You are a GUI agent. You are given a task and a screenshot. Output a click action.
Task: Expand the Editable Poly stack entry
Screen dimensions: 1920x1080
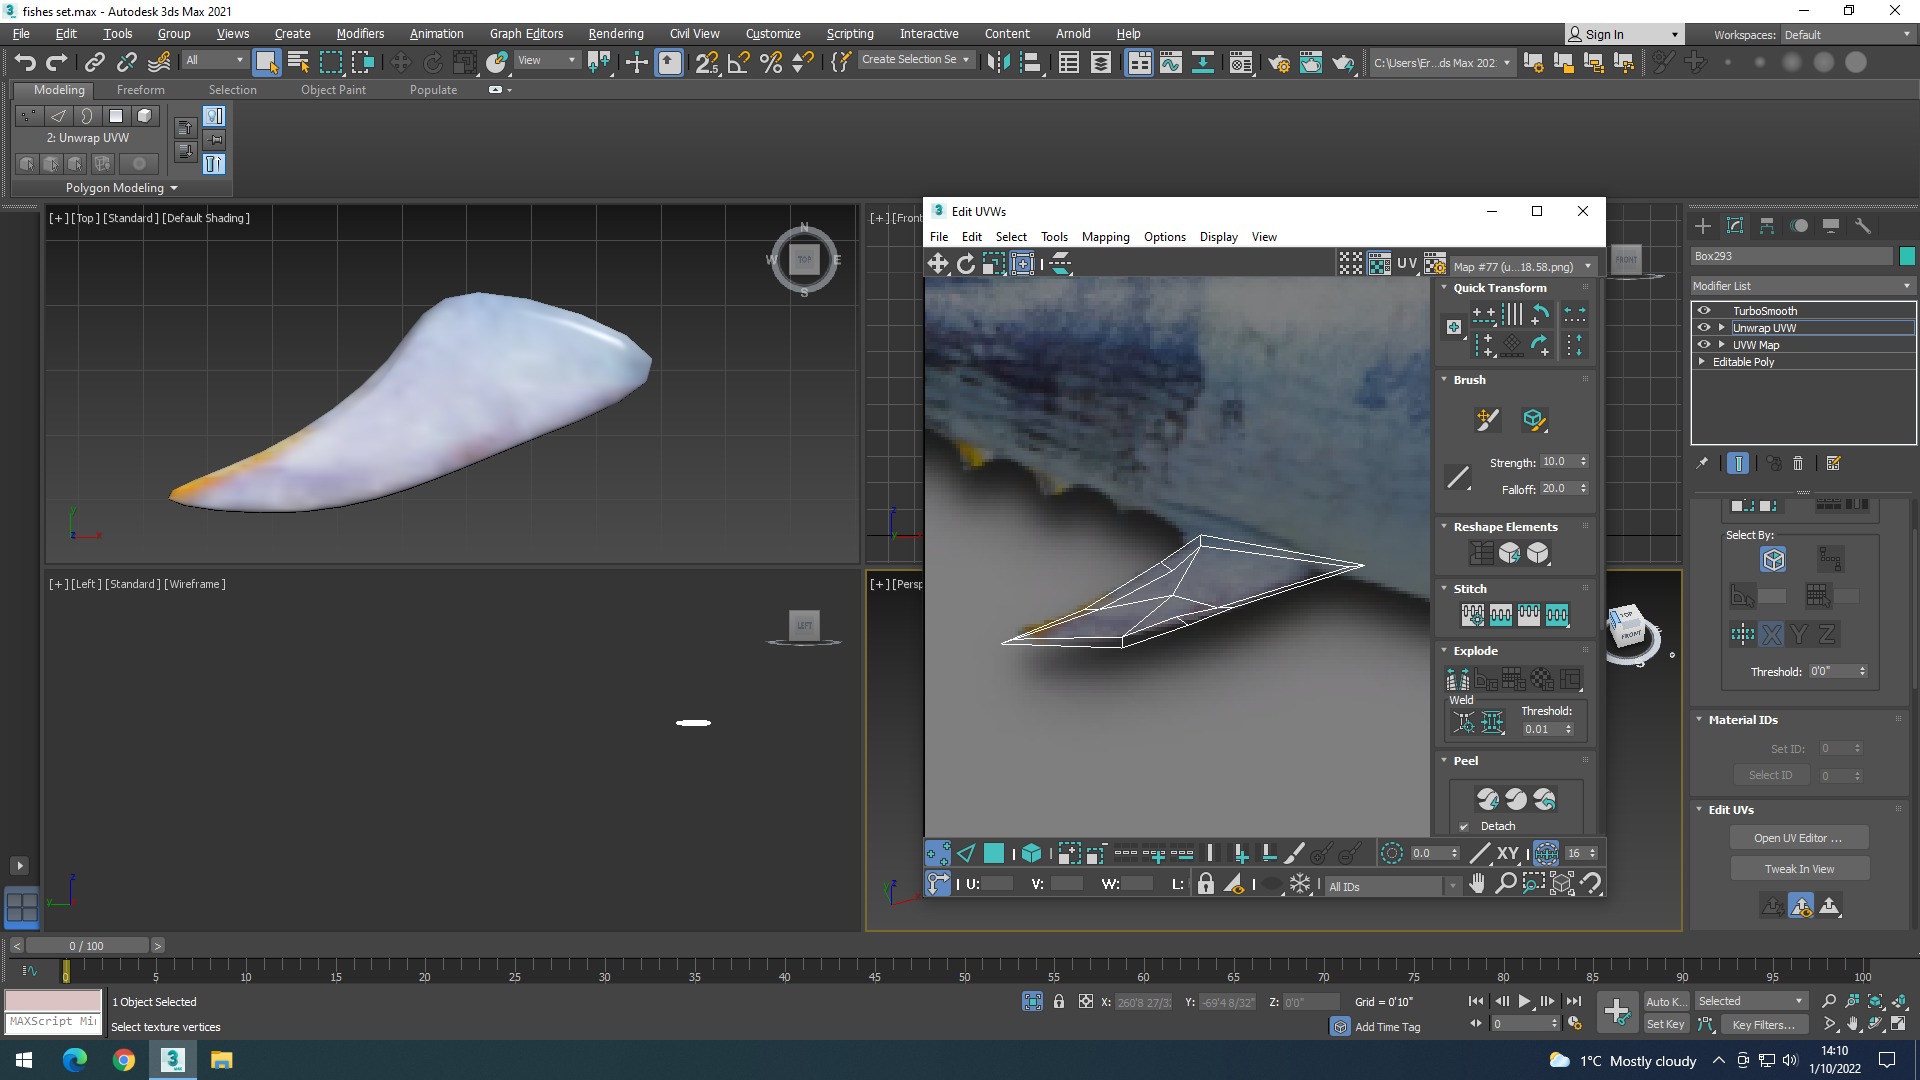point(1702,362)
